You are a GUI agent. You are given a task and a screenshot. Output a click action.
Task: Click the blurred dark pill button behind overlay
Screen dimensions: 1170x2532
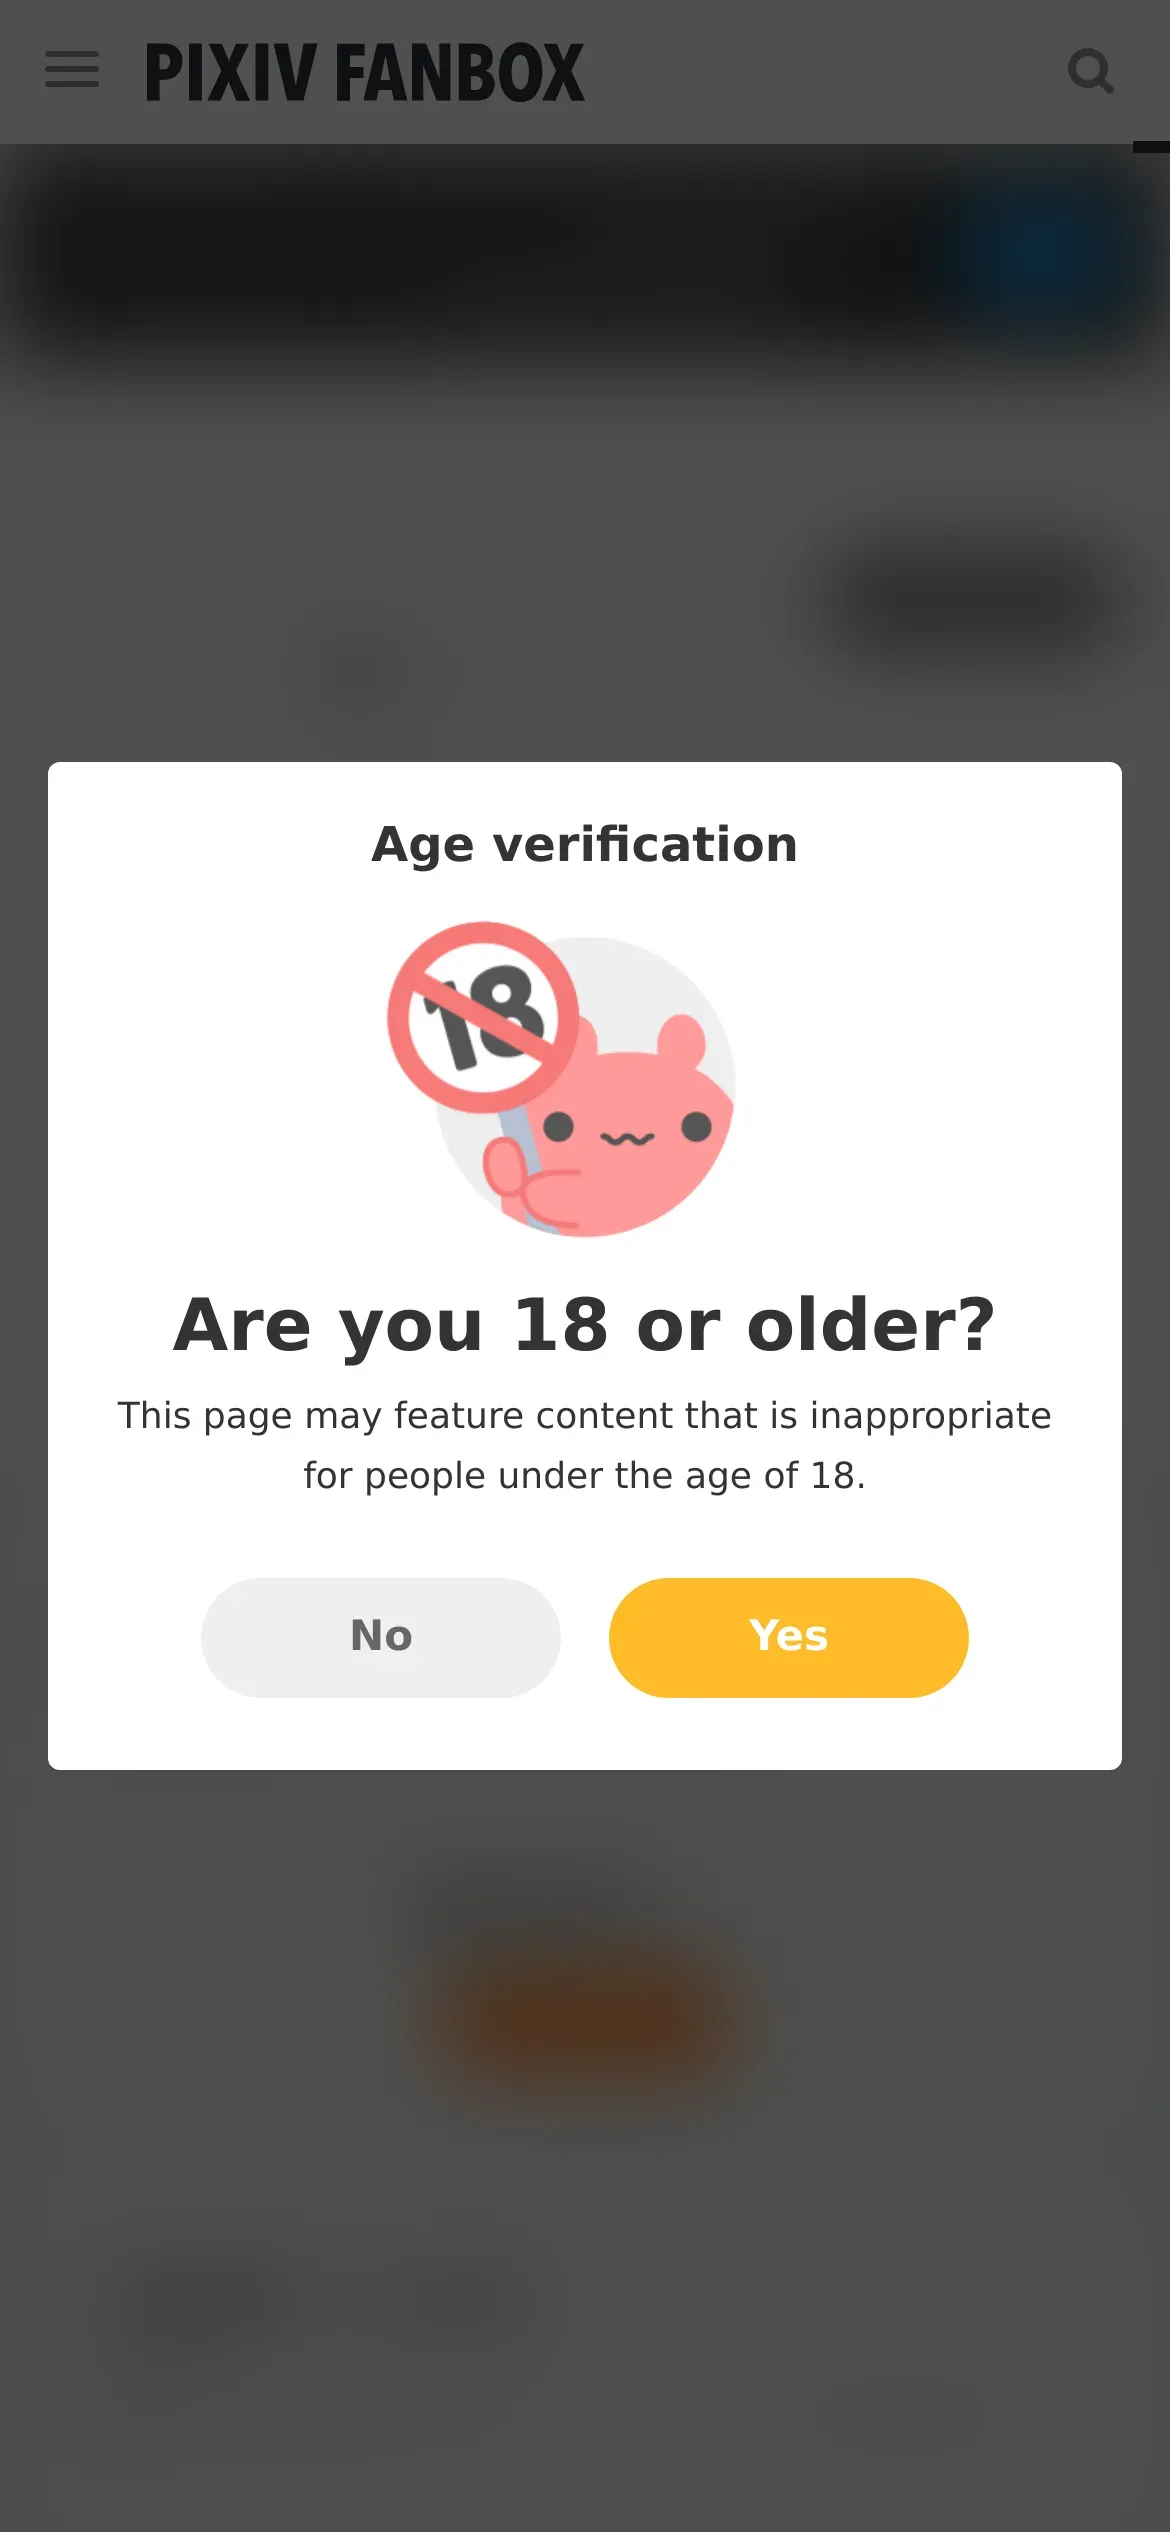click(x=975, y=600)
